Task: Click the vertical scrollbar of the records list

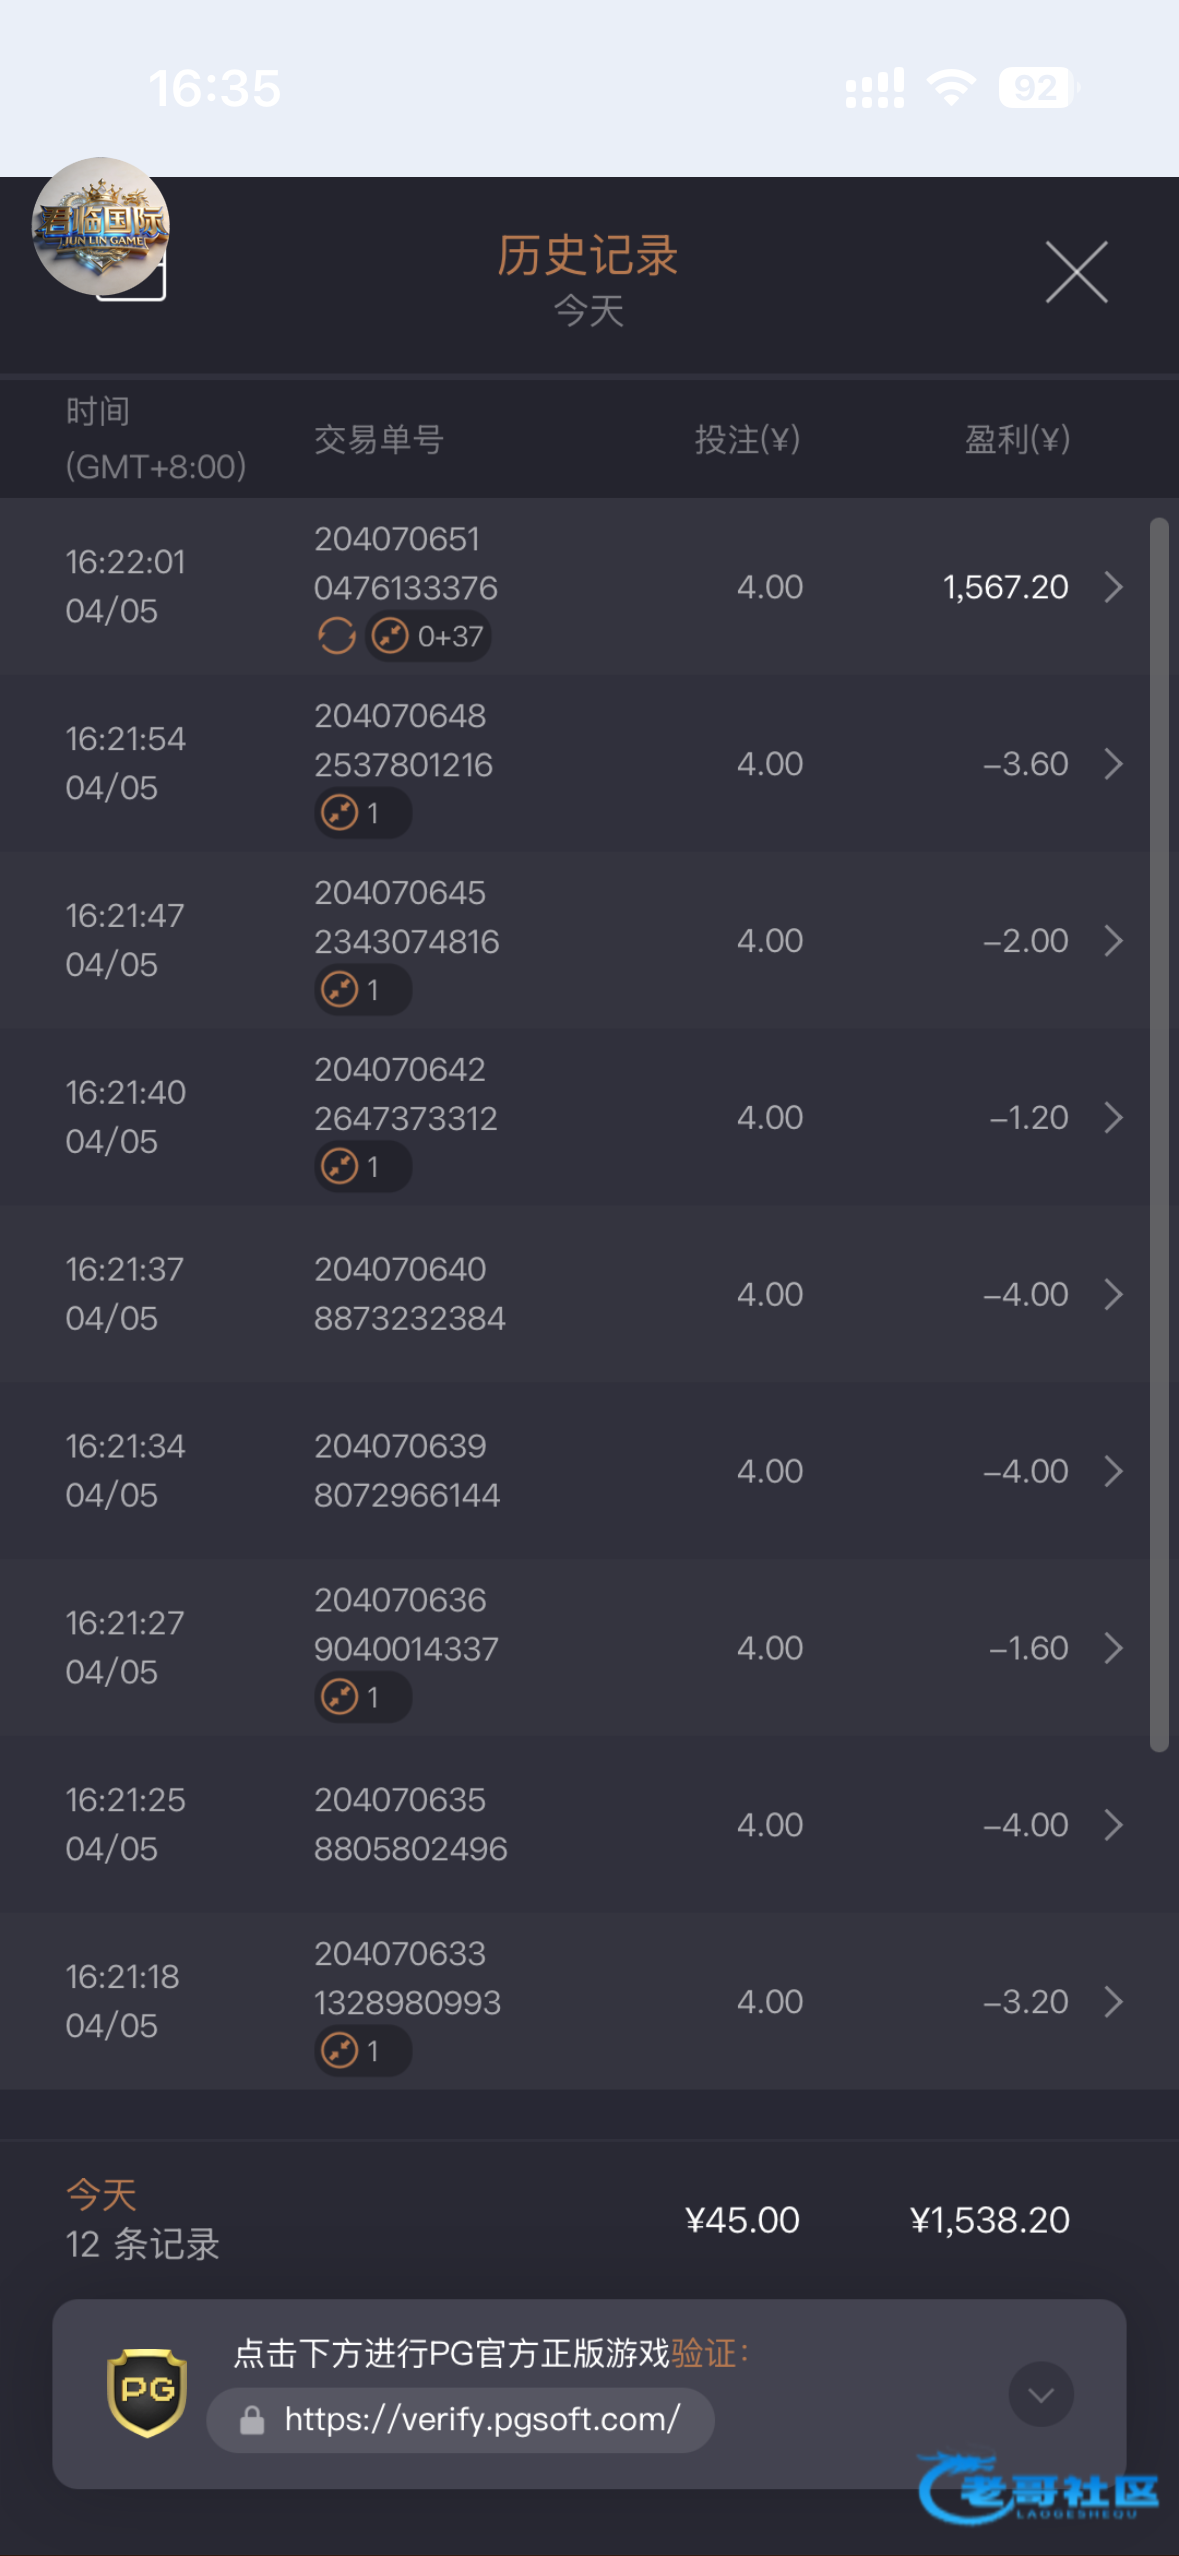Action: (x=1159, y=1134)
